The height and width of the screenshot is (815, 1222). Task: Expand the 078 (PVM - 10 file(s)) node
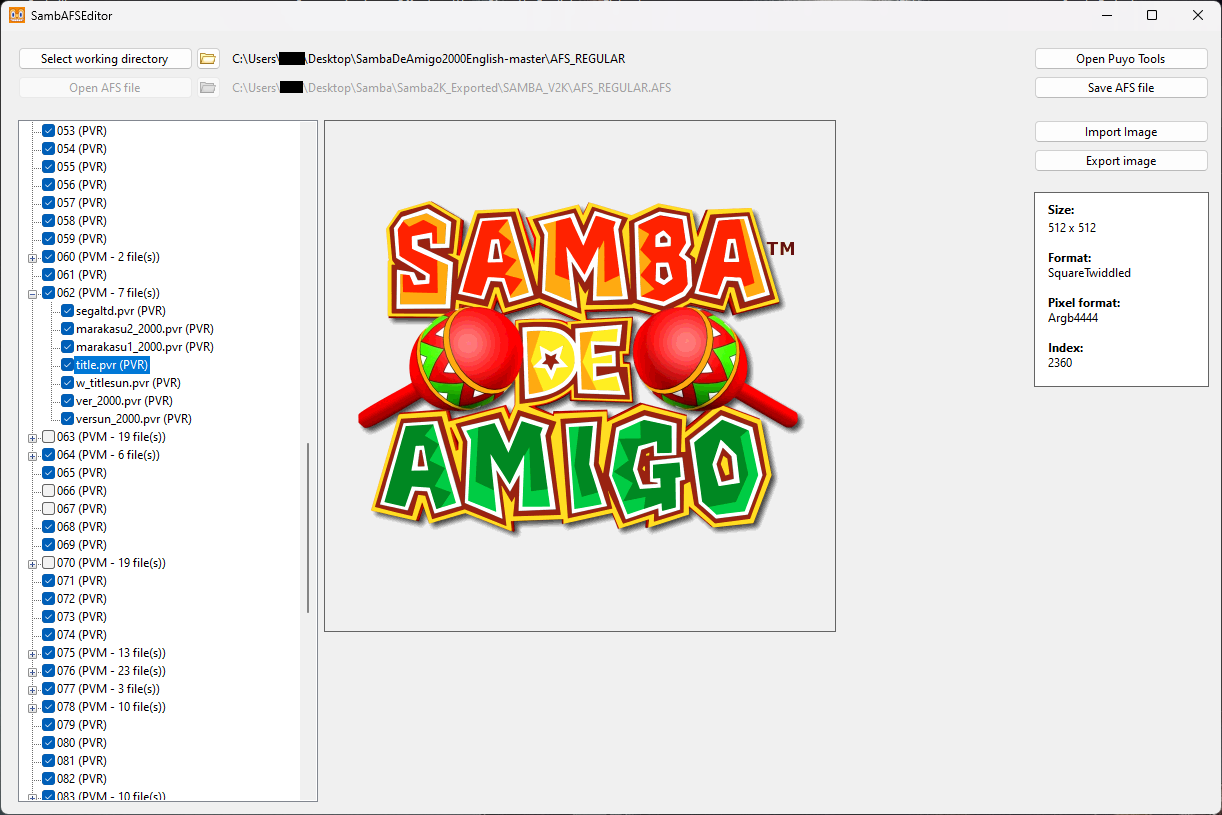pyautogui.click(x=33, y=707)
